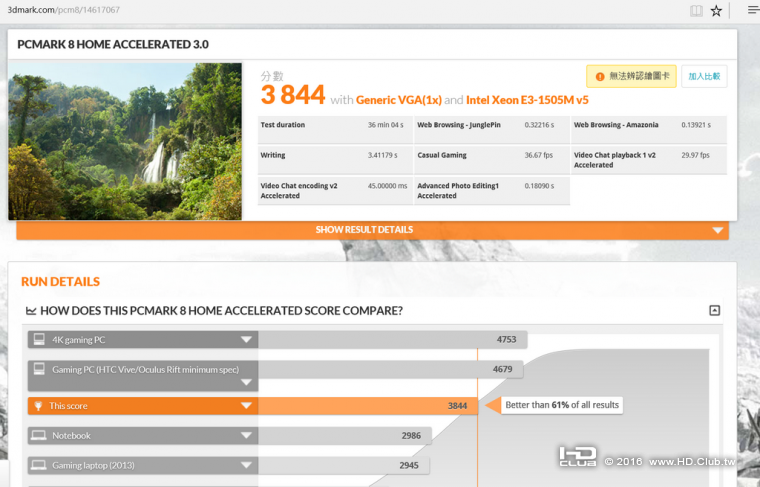The image size is (760, 487).
Task: Click the chart icon beside score compare heading
Action: click(x=31, y=311)
